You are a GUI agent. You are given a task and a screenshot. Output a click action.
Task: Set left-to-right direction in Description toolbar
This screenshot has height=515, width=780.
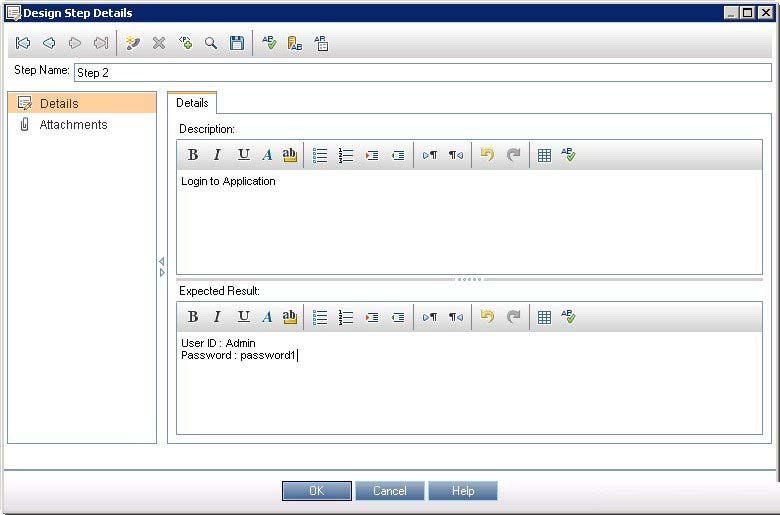(x=430, y=155)
